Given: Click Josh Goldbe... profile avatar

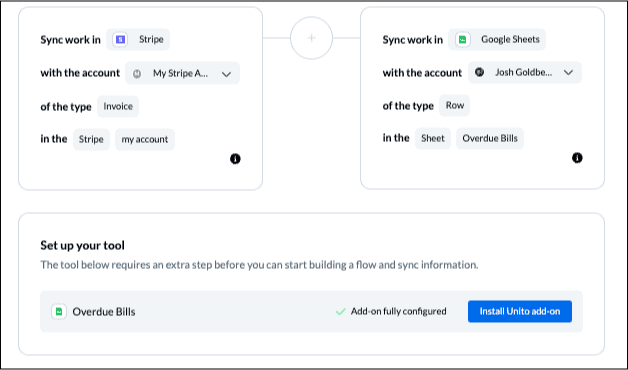Looking at the screenshot, I should coord(479,72).
